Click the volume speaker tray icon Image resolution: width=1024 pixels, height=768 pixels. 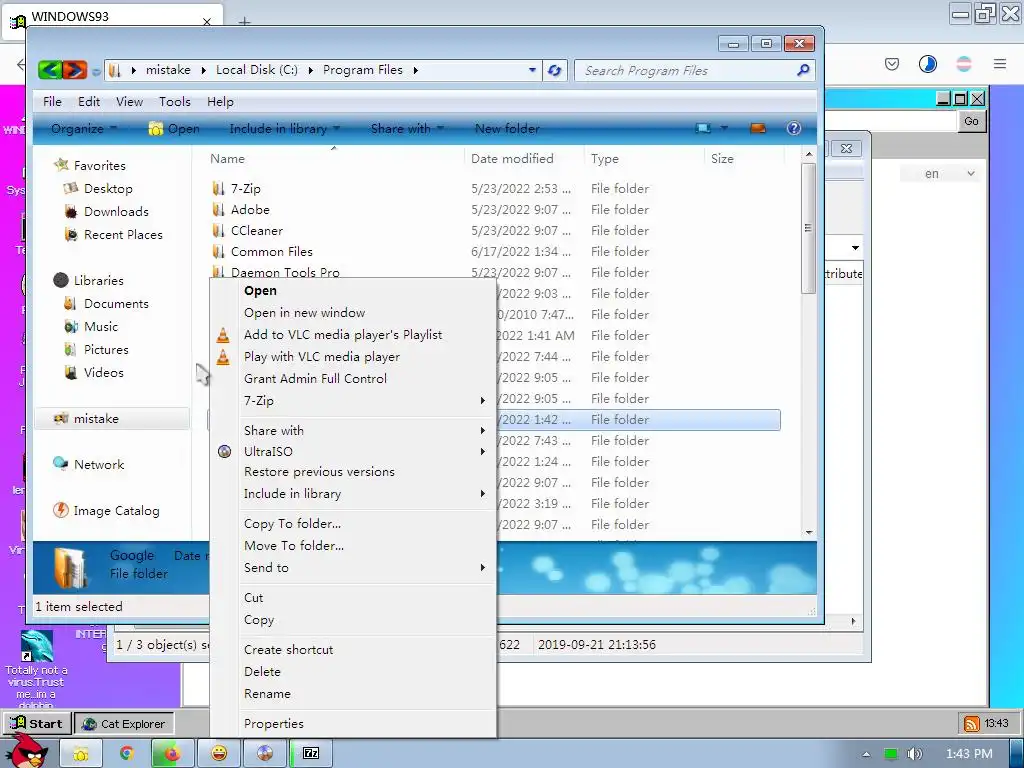point(915,754)
